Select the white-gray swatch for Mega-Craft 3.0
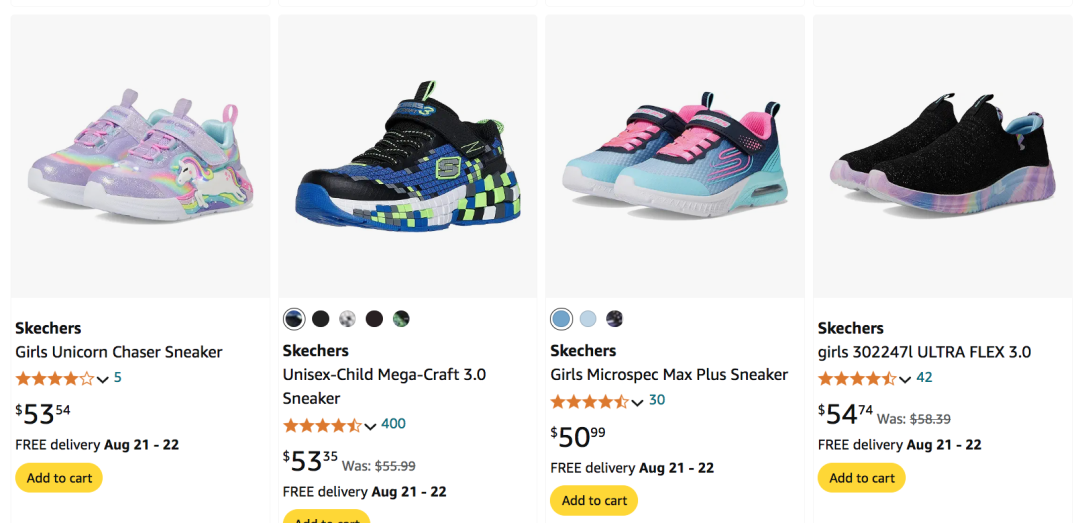1080x523 pixels. [347, 319]
